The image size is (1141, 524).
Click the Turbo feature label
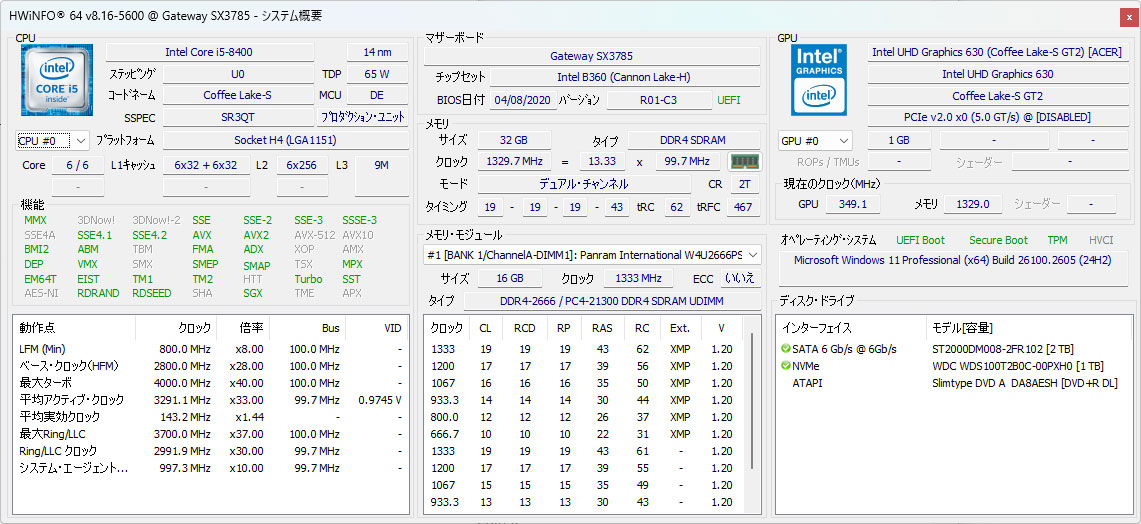308,279
